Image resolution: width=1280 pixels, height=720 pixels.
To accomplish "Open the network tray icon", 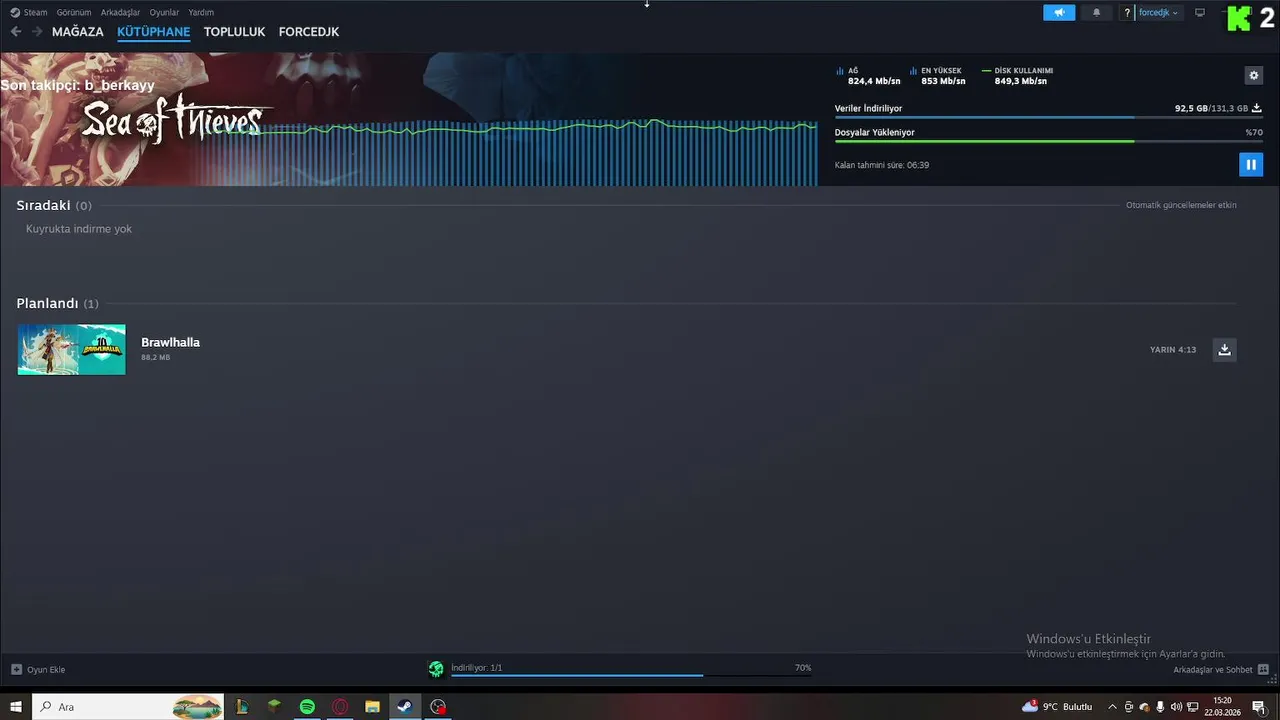I will click(1192, 707).
